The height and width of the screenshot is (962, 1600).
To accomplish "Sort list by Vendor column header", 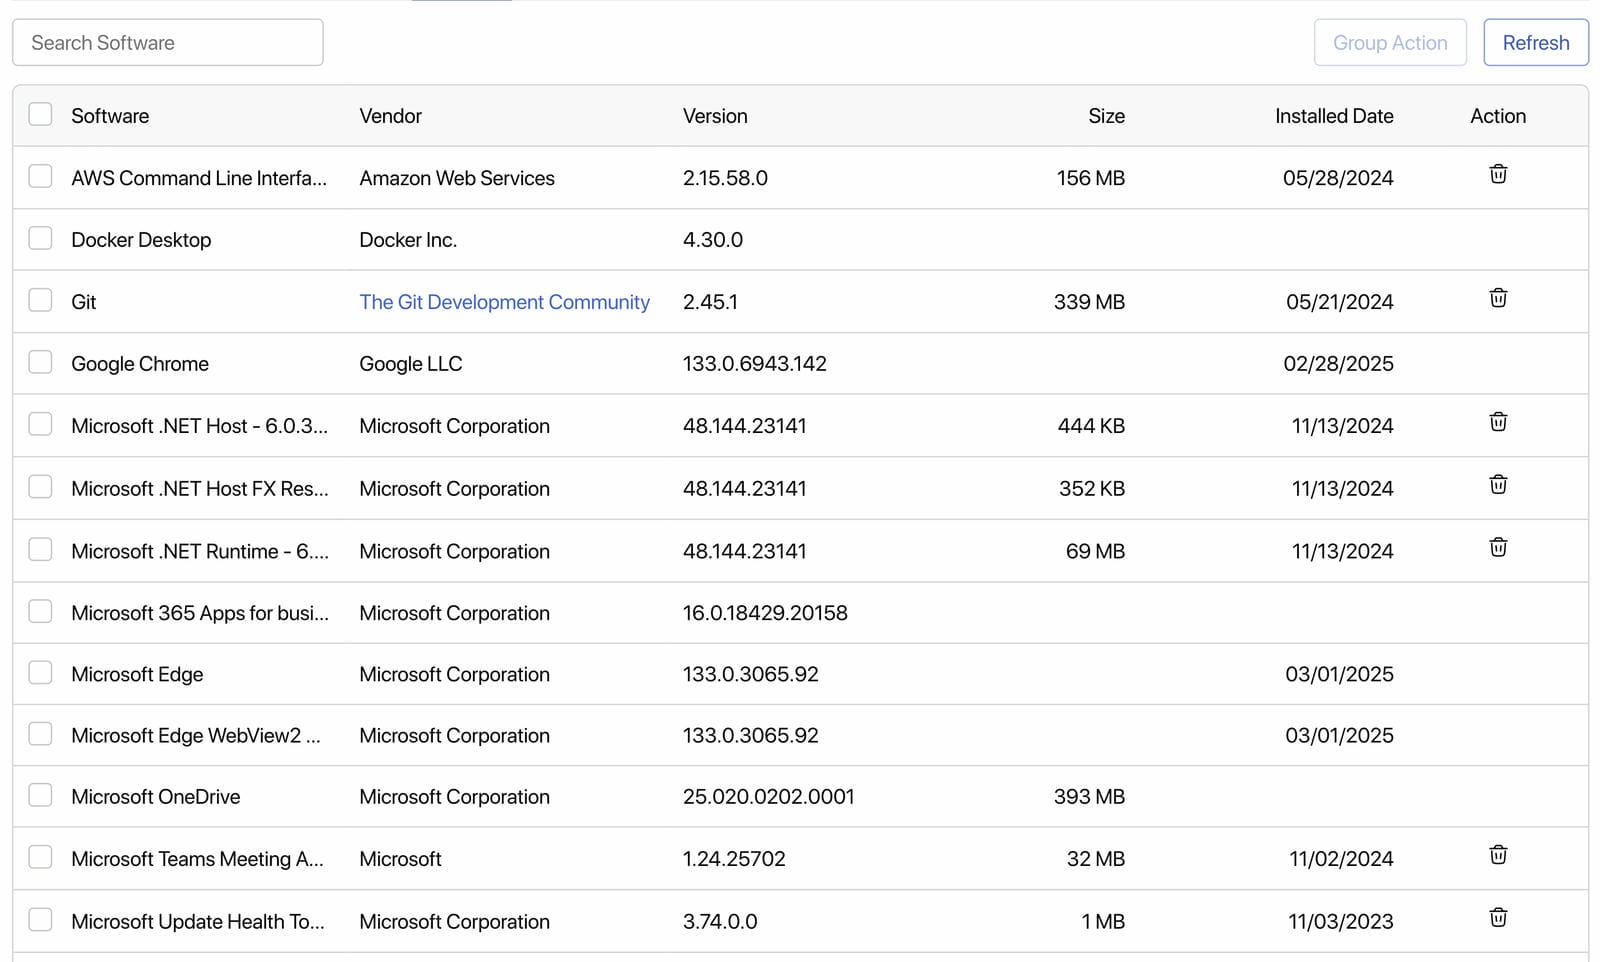I will 390,116.
